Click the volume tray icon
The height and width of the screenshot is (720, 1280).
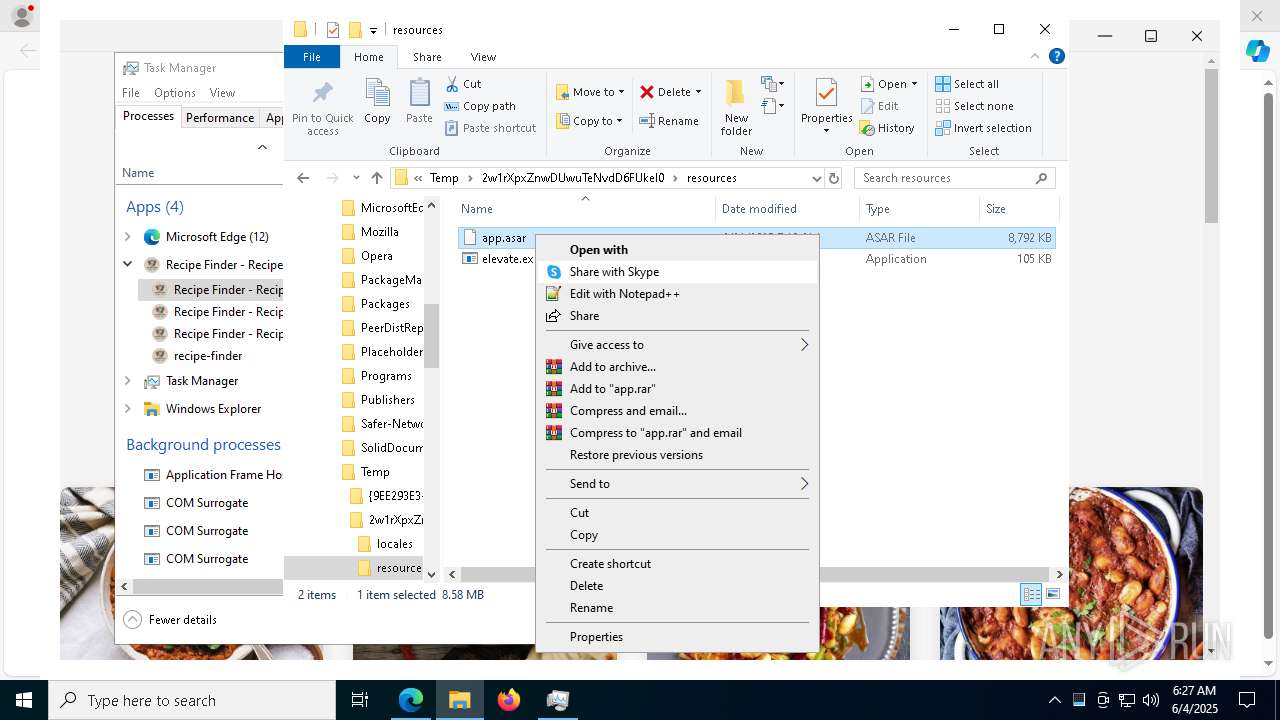point(1151,700)
